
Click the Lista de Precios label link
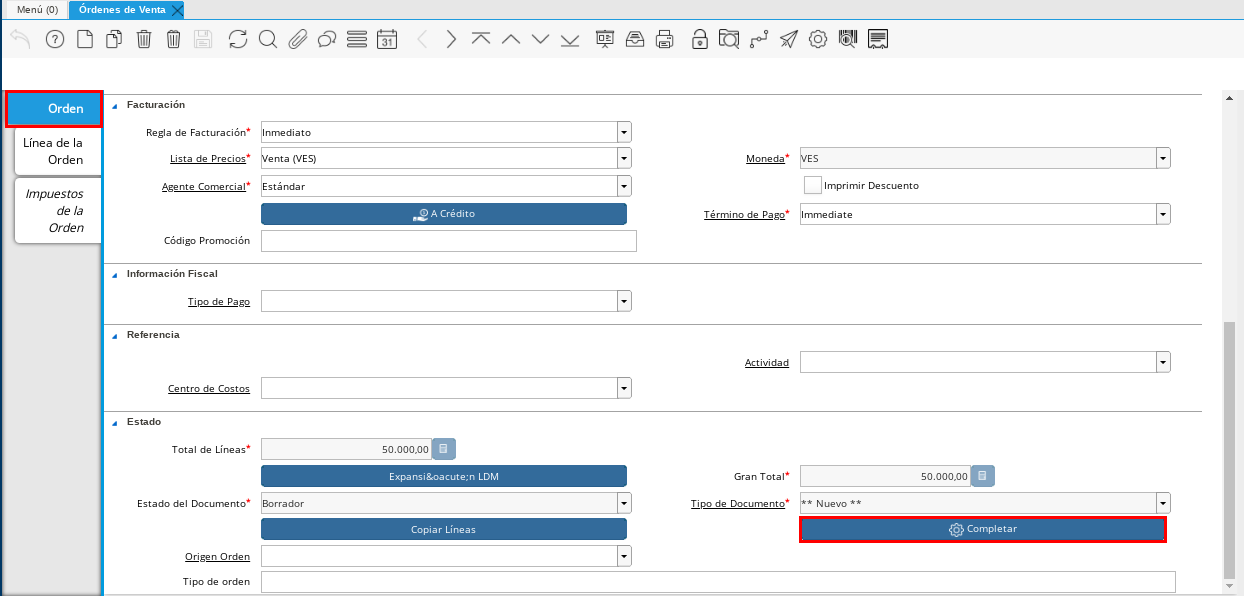click(207, 158)
